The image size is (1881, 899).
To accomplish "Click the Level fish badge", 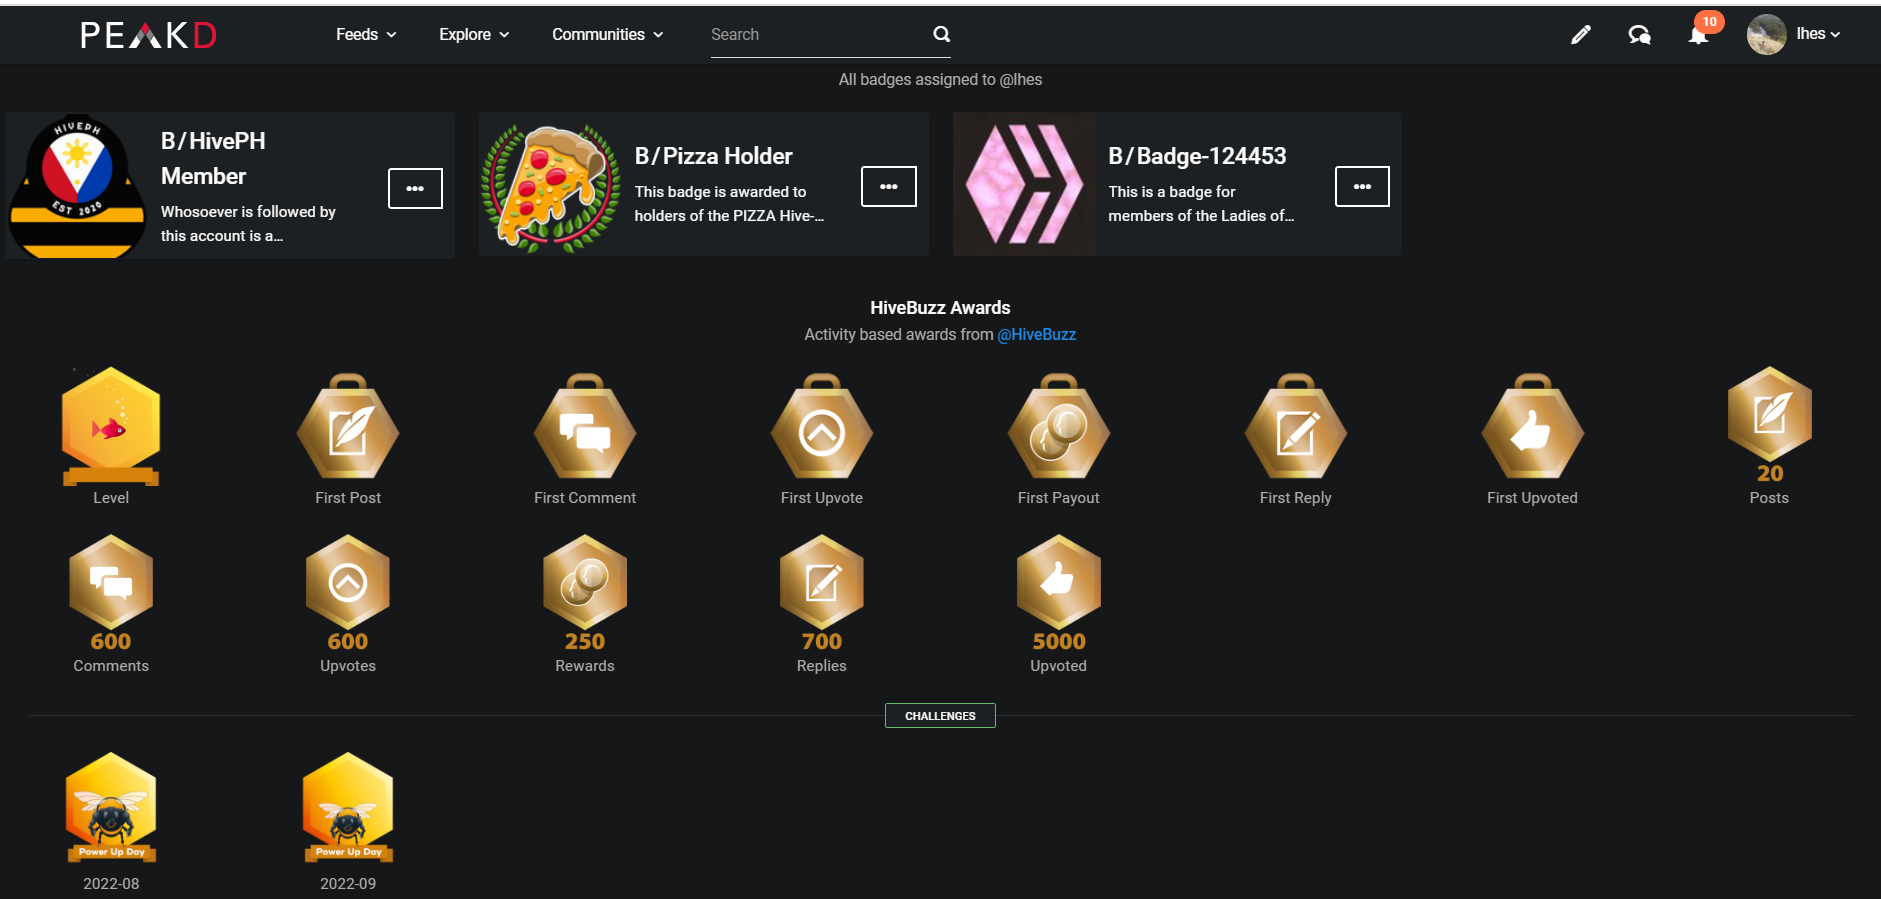I will tap(111, 426).
